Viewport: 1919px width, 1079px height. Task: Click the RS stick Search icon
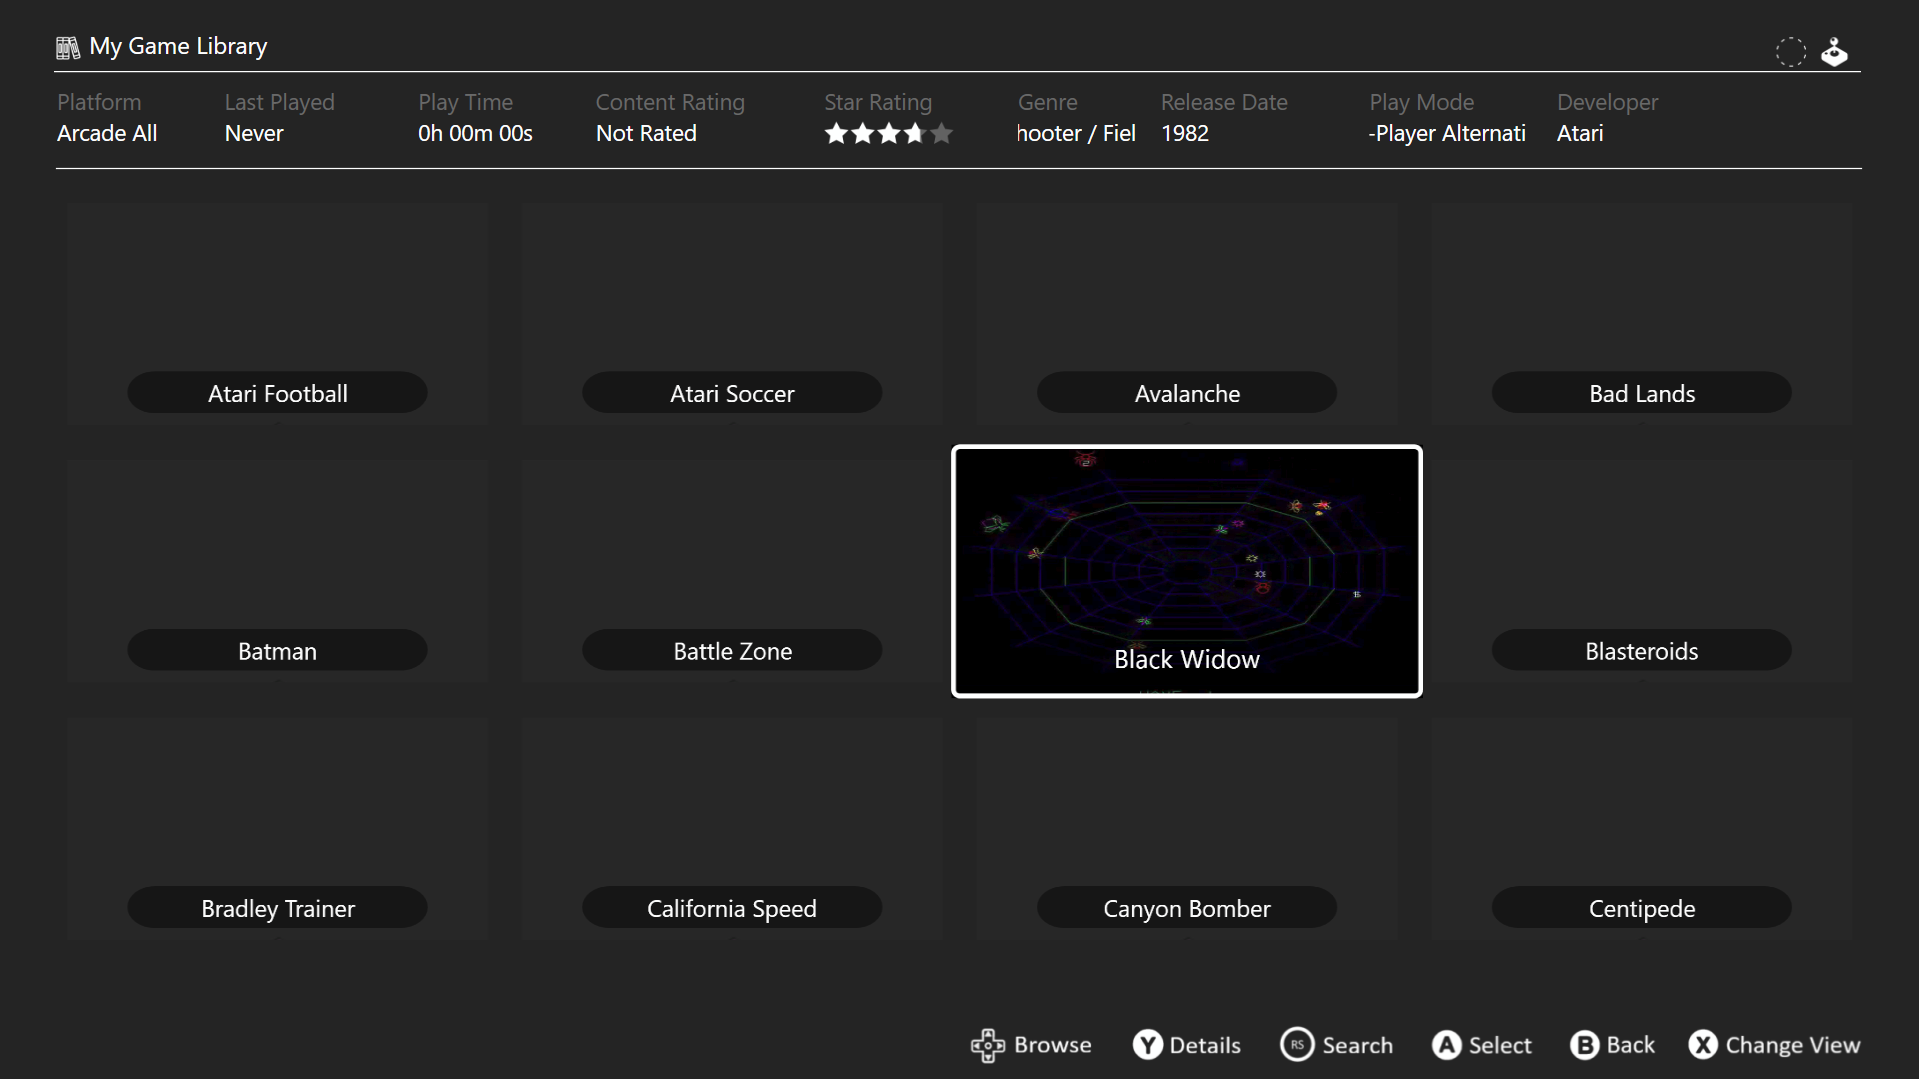1297,1045
